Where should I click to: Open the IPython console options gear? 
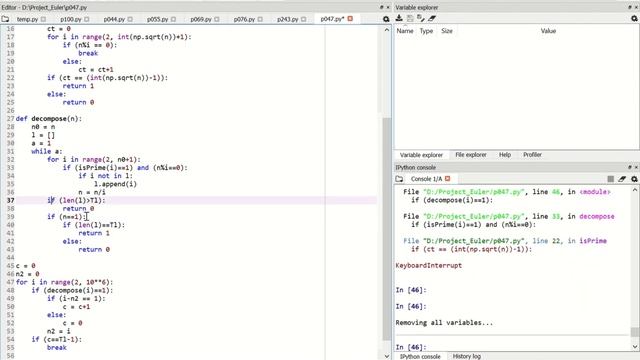click(634, 179)
